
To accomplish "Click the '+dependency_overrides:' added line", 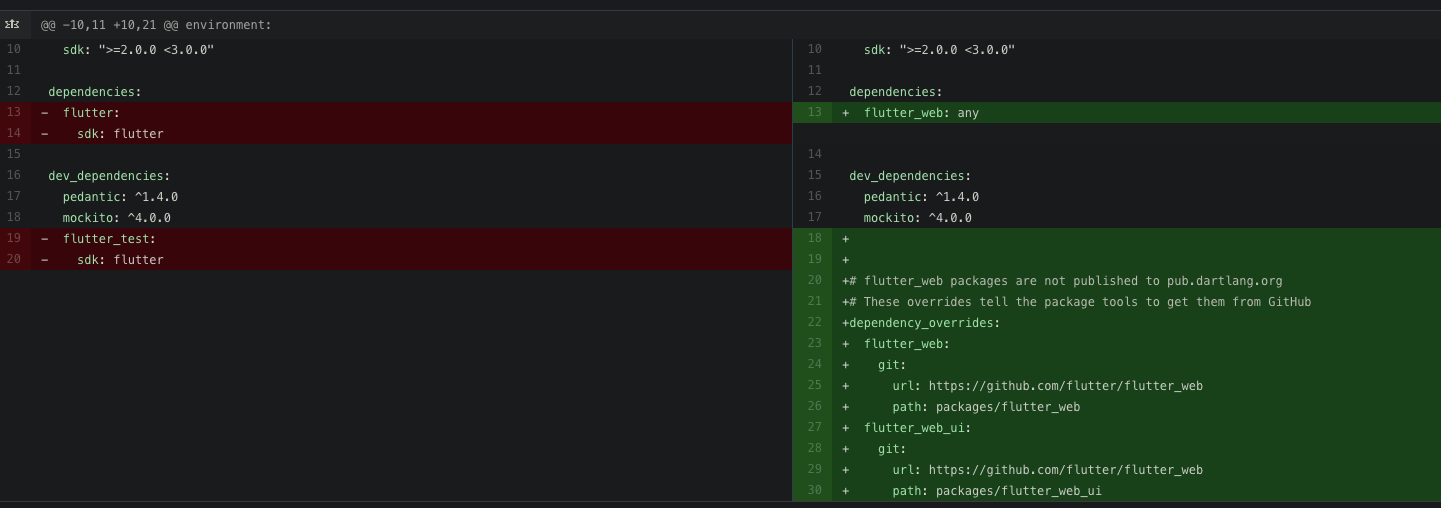I will 924,323.
